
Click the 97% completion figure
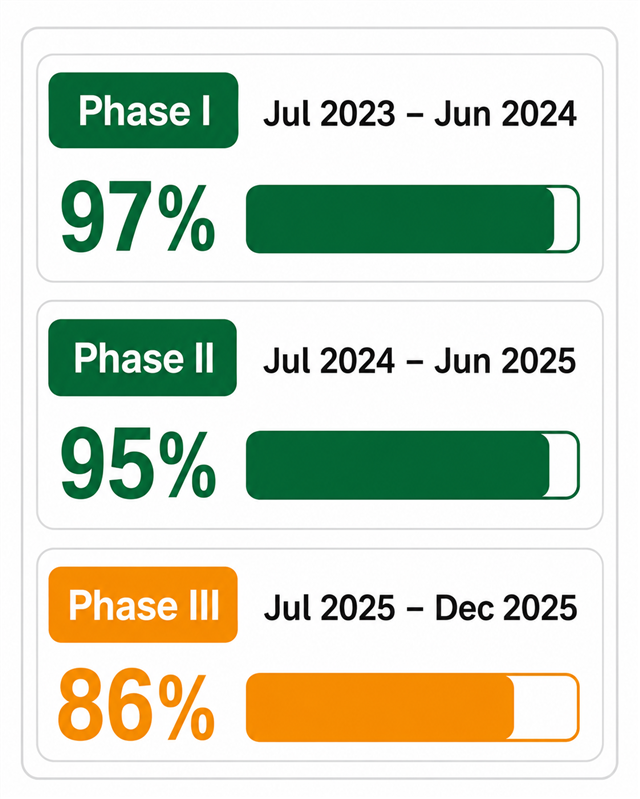(x=138, y=218)
